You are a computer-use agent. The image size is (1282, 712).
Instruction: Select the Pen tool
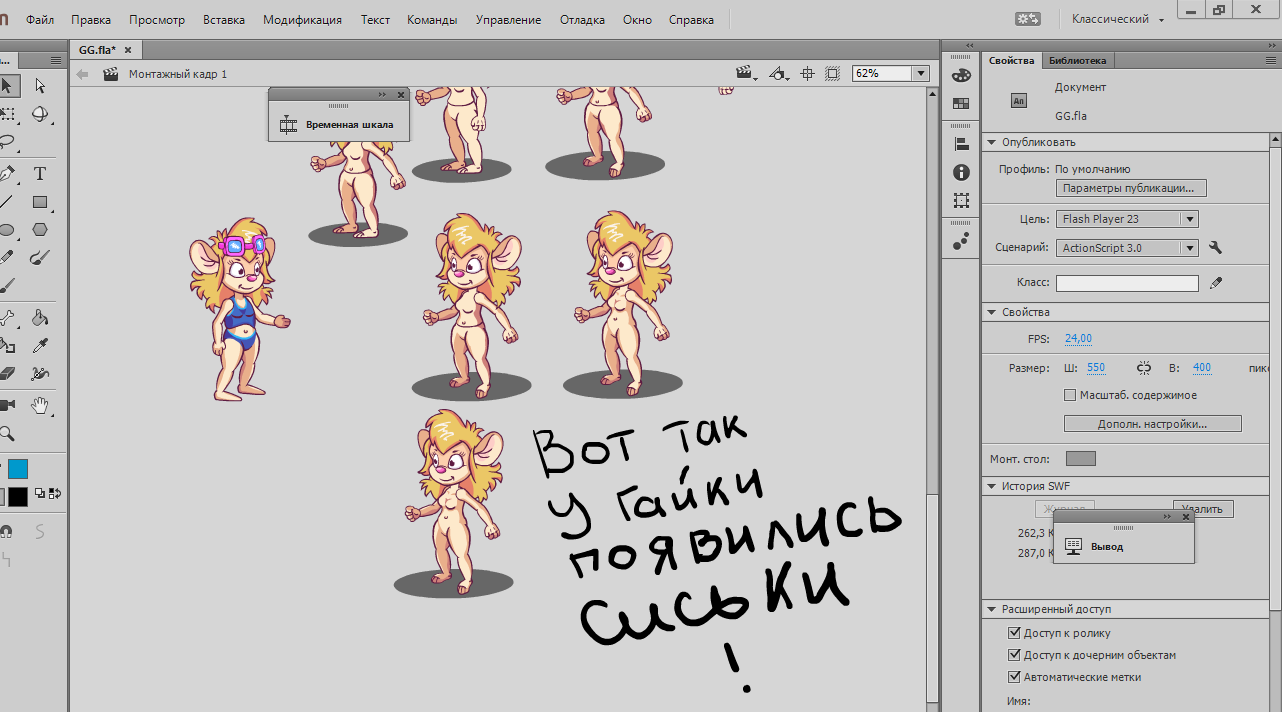tap(6, 173)
